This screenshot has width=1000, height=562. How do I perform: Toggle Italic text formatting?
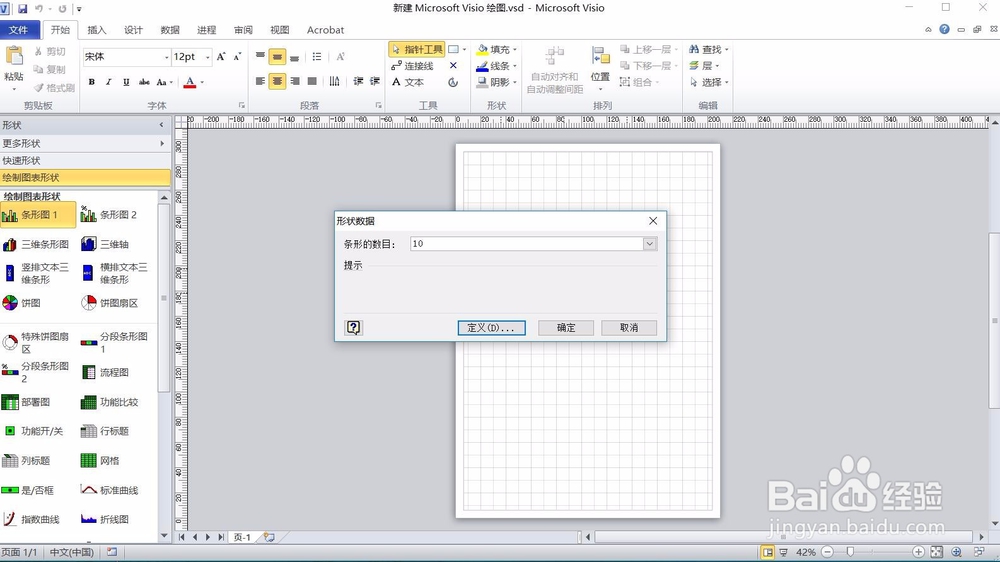[108, 82]
